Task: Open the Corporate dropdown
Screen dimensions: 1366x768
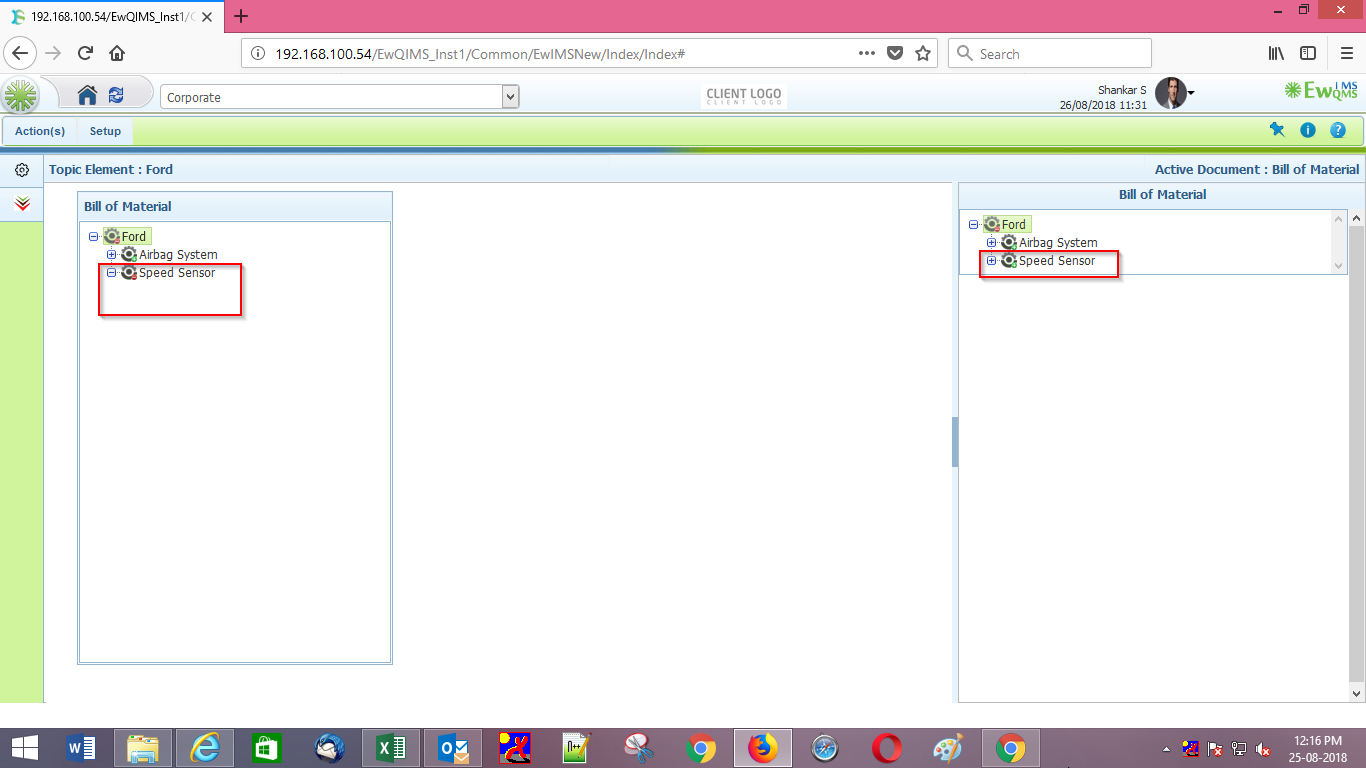Action: [x=340, y=97]
